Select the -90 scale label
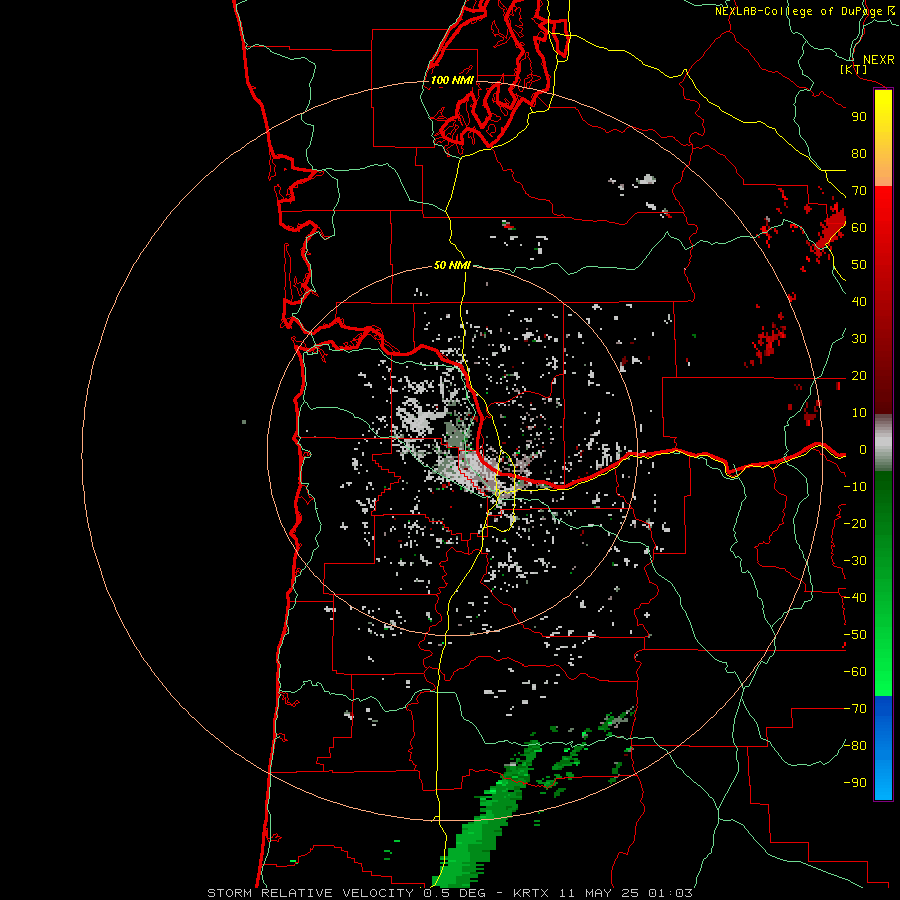 (x=855, y=783)
